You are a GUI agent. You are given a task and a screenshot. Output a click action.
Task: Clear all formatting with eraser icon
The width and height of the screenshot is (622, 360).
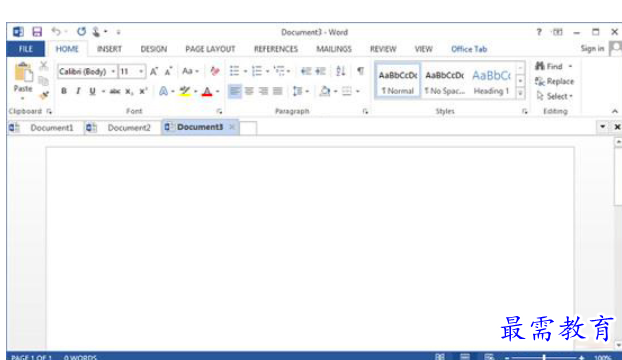(x=215, y=71)
